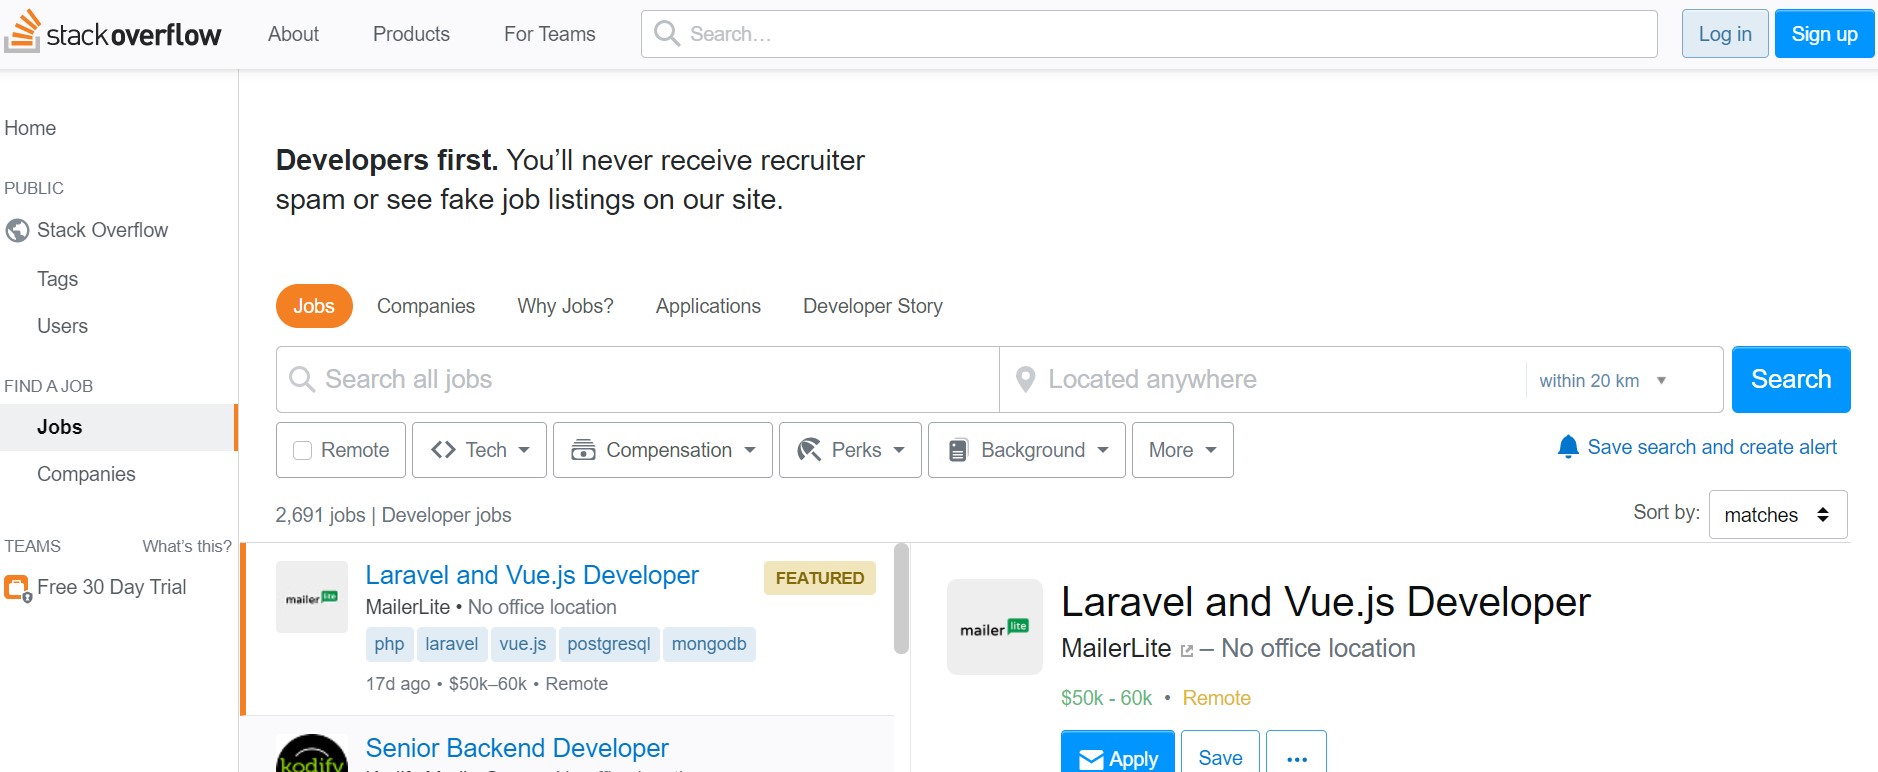Viewport: 1878px width, 772px height.
Task: Open Tags in the sidebar
Action: point(57,279)
